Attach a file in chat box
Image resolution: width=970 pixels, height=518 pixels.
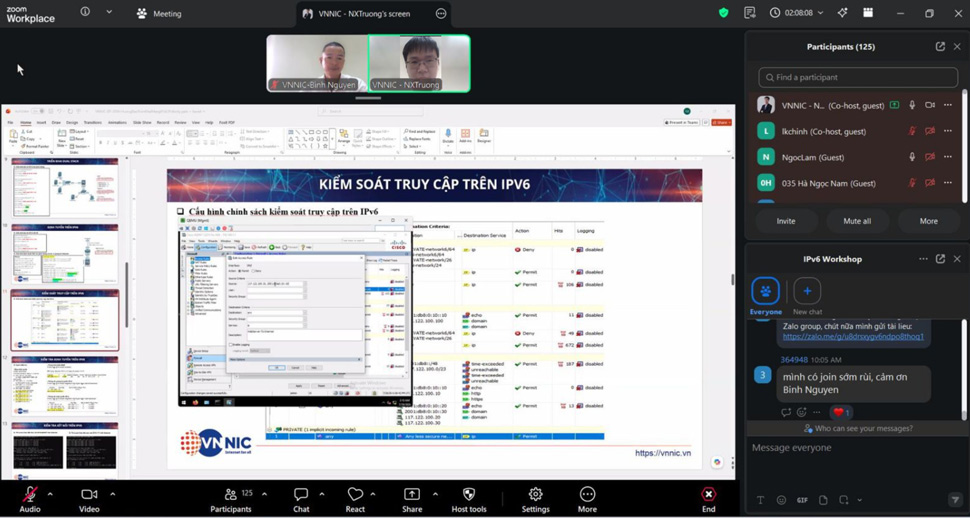click(x=823, y=500)
